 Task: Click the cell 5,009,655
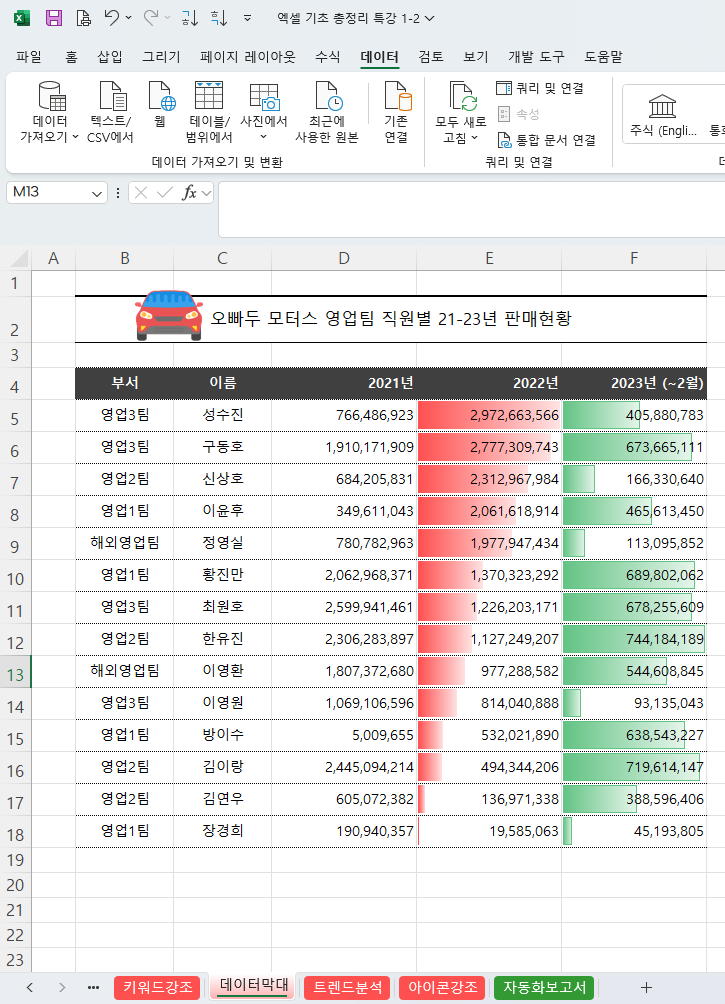click(x=344, y=735)
